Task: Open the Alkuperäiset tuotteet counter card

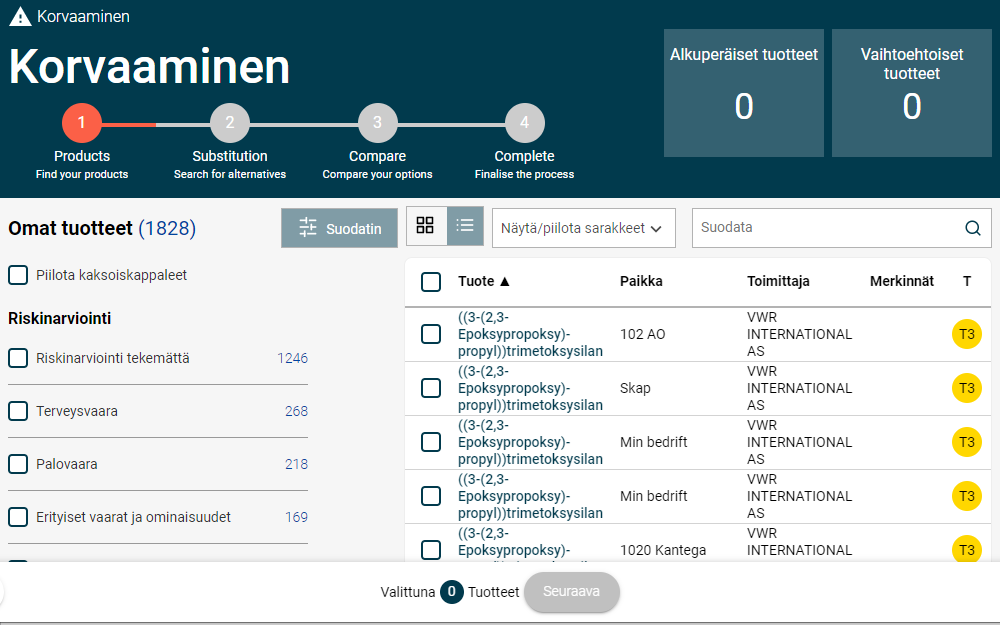Action: point(744,93)
